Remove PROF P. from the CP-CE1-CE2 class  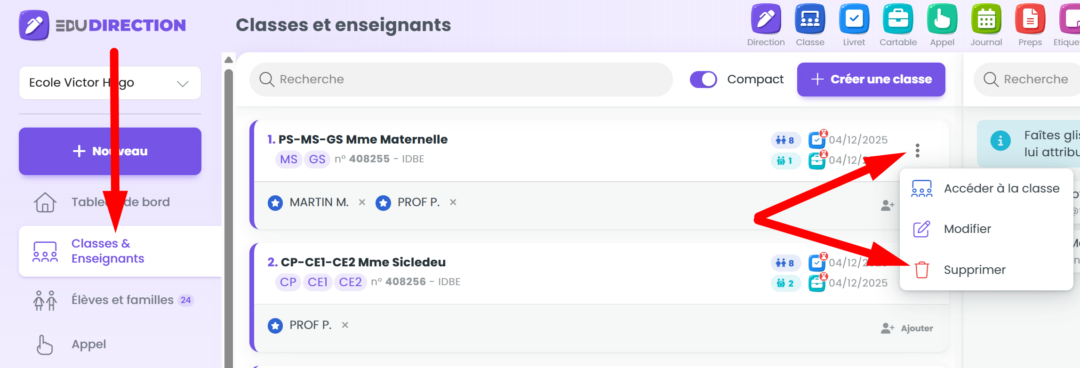click(x=345, y=325)
